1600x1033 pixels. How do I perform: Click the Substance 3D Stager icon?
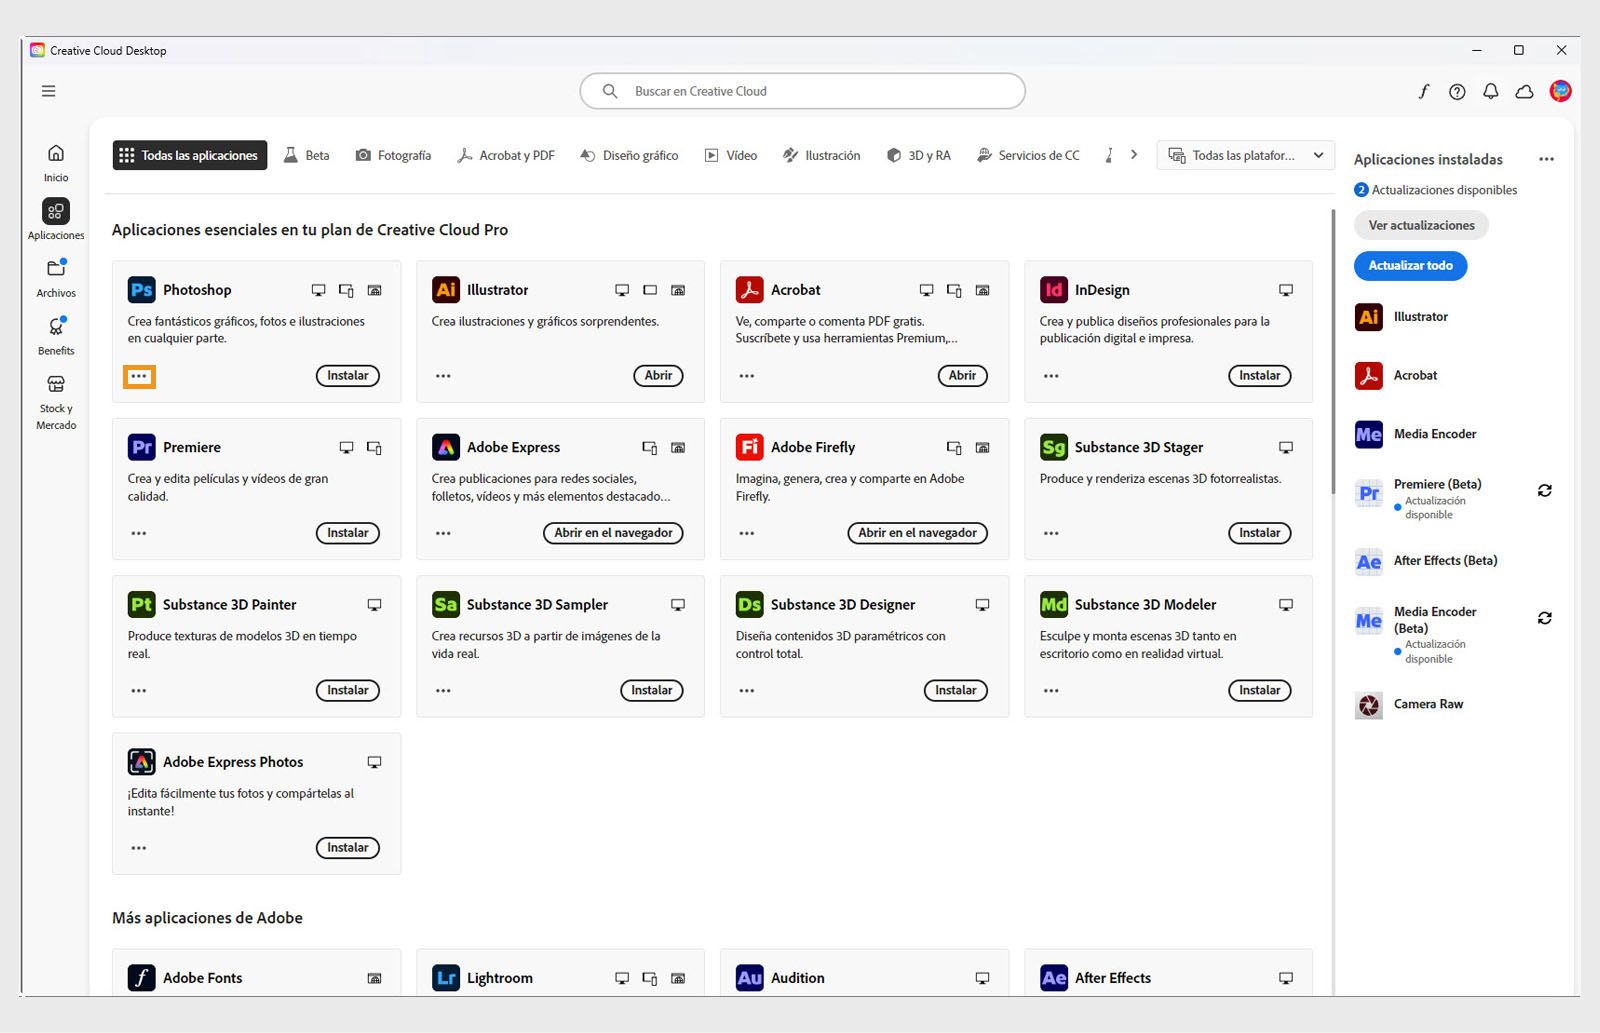coord(1053,447)
